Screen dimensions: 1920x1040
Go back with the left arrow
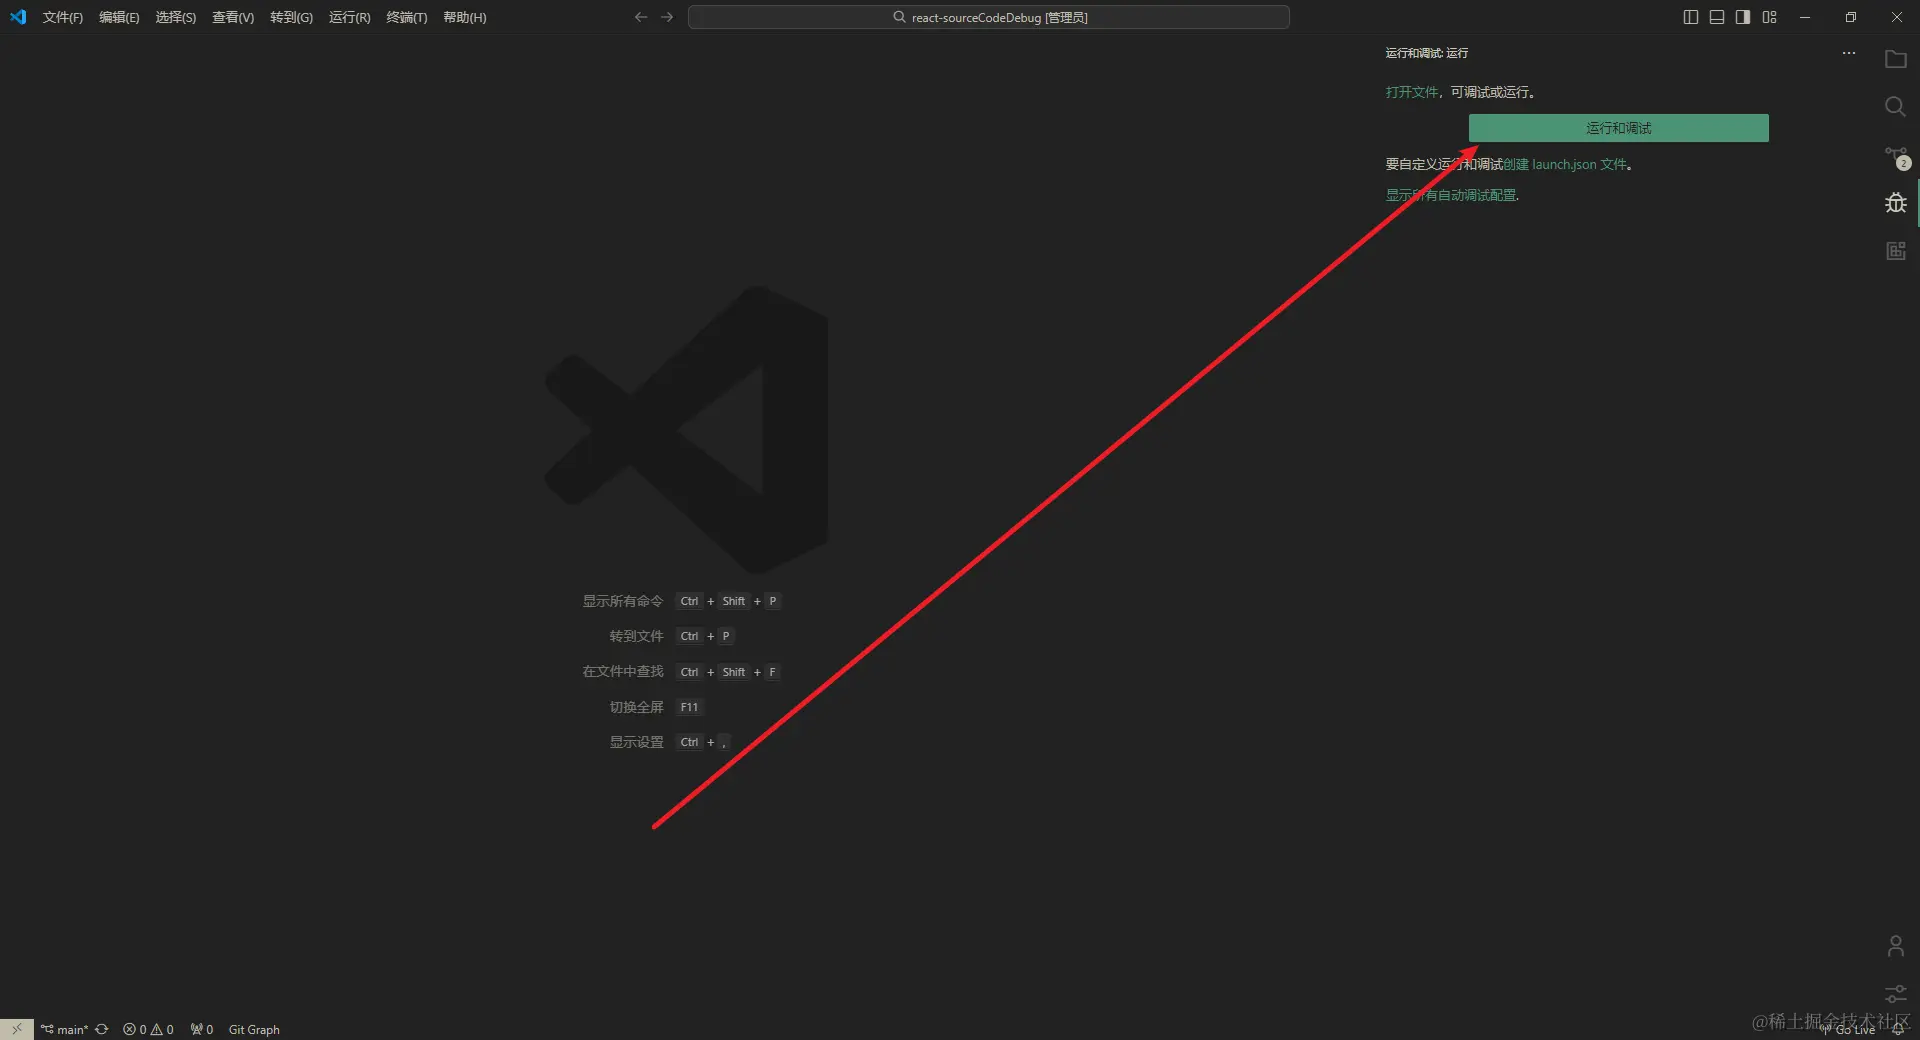pos(641,17)
